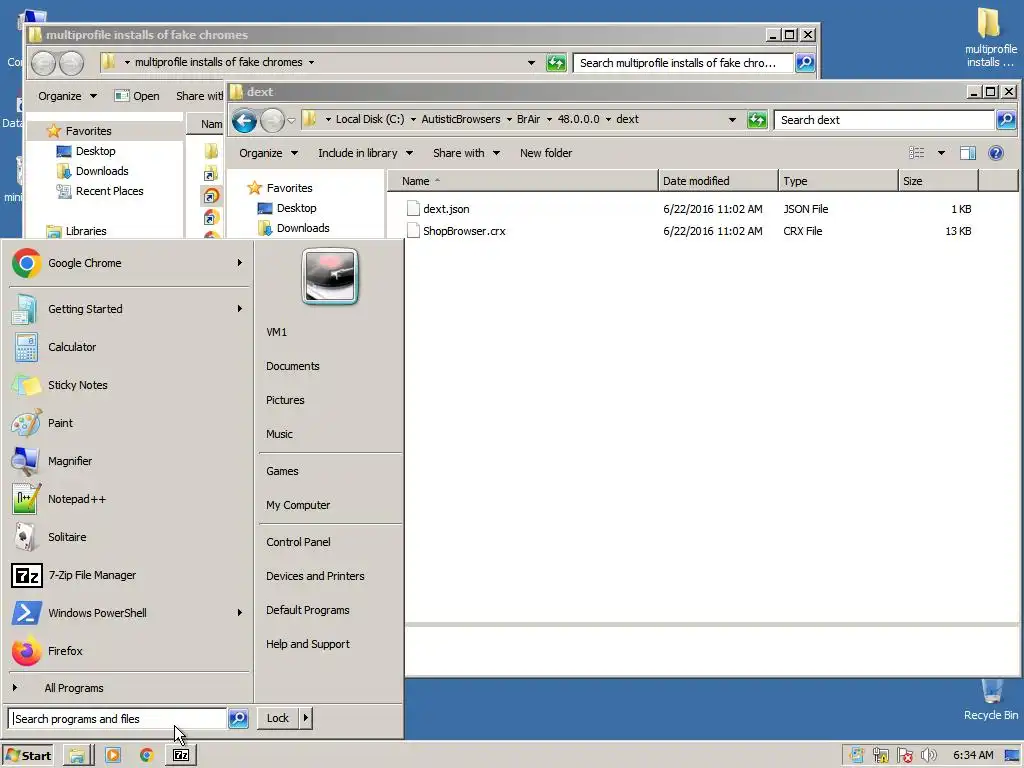
Task: Sort by Type column header
Action: pyautogui.click(x=838, y=181)
